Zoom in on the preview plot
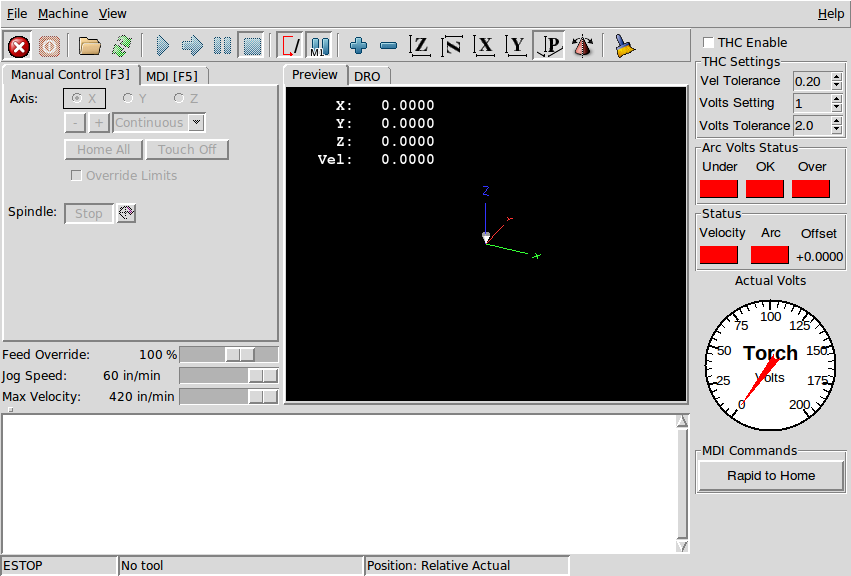Image resolution: width=851 pixels, height=576 pixels. point(358,45)
